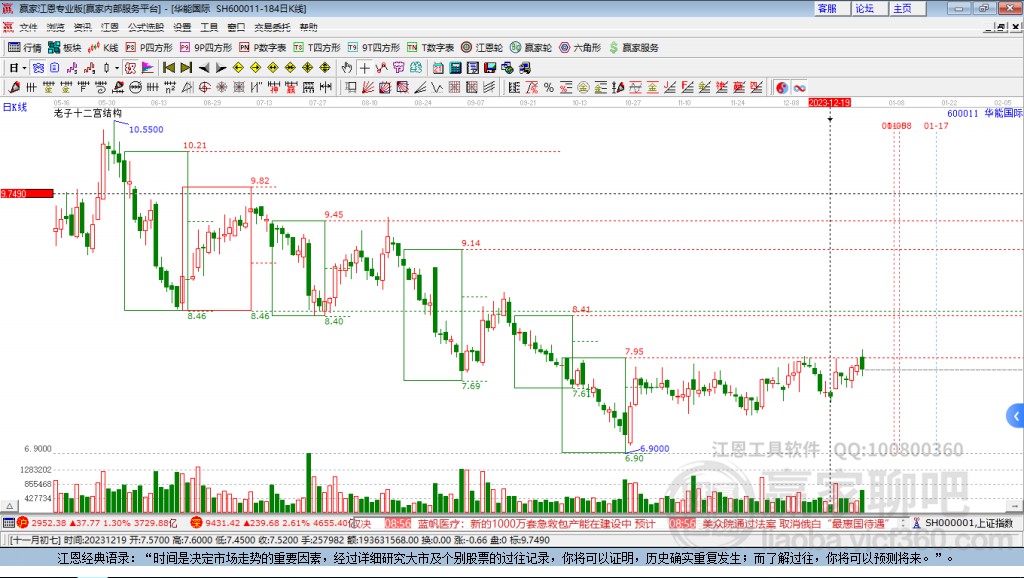Screen dimensions: 1024x578
Task: Click the red 沪 index badge
Action: 23,522
